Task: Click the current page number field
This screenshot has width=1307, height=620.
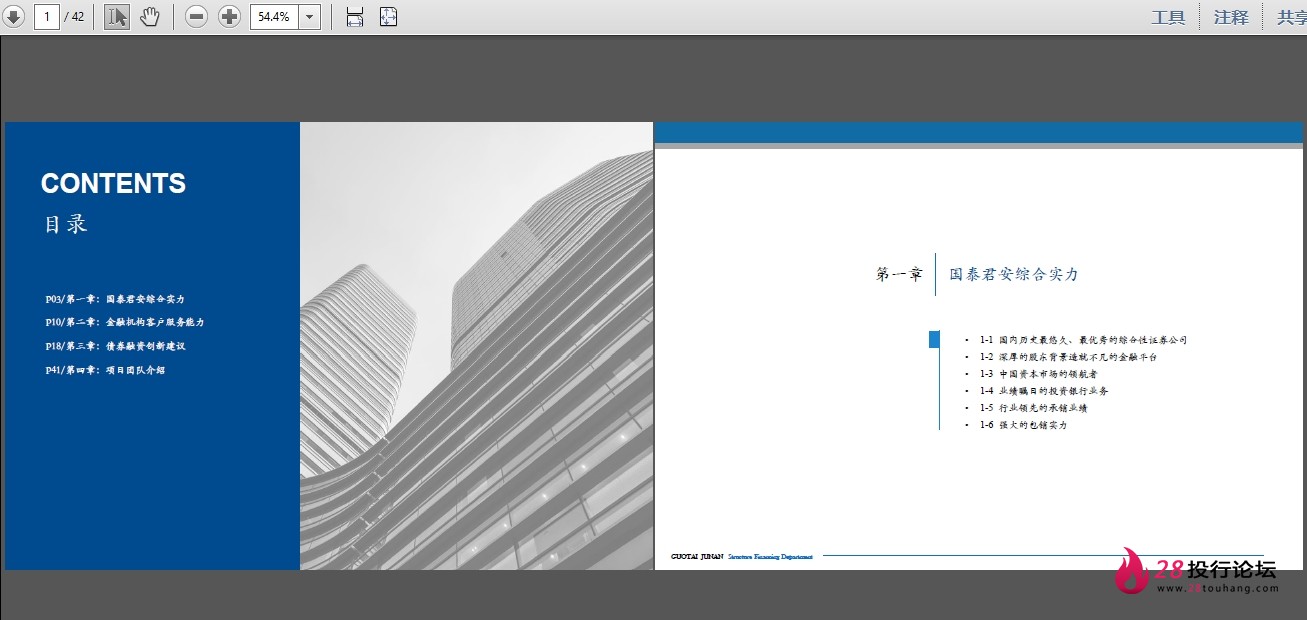Action: (x=47, y=17)
